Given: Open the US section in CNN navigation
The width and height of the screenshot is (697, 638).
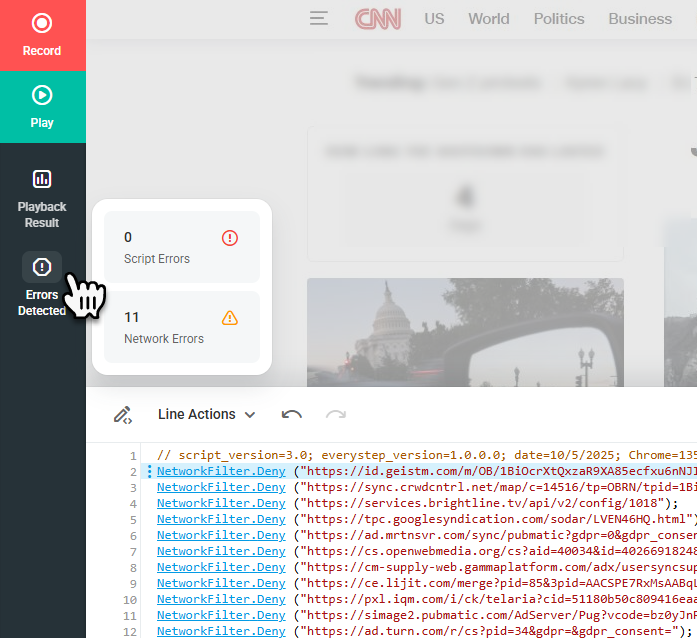Looking at the screenshot, I should click(434, 18).
